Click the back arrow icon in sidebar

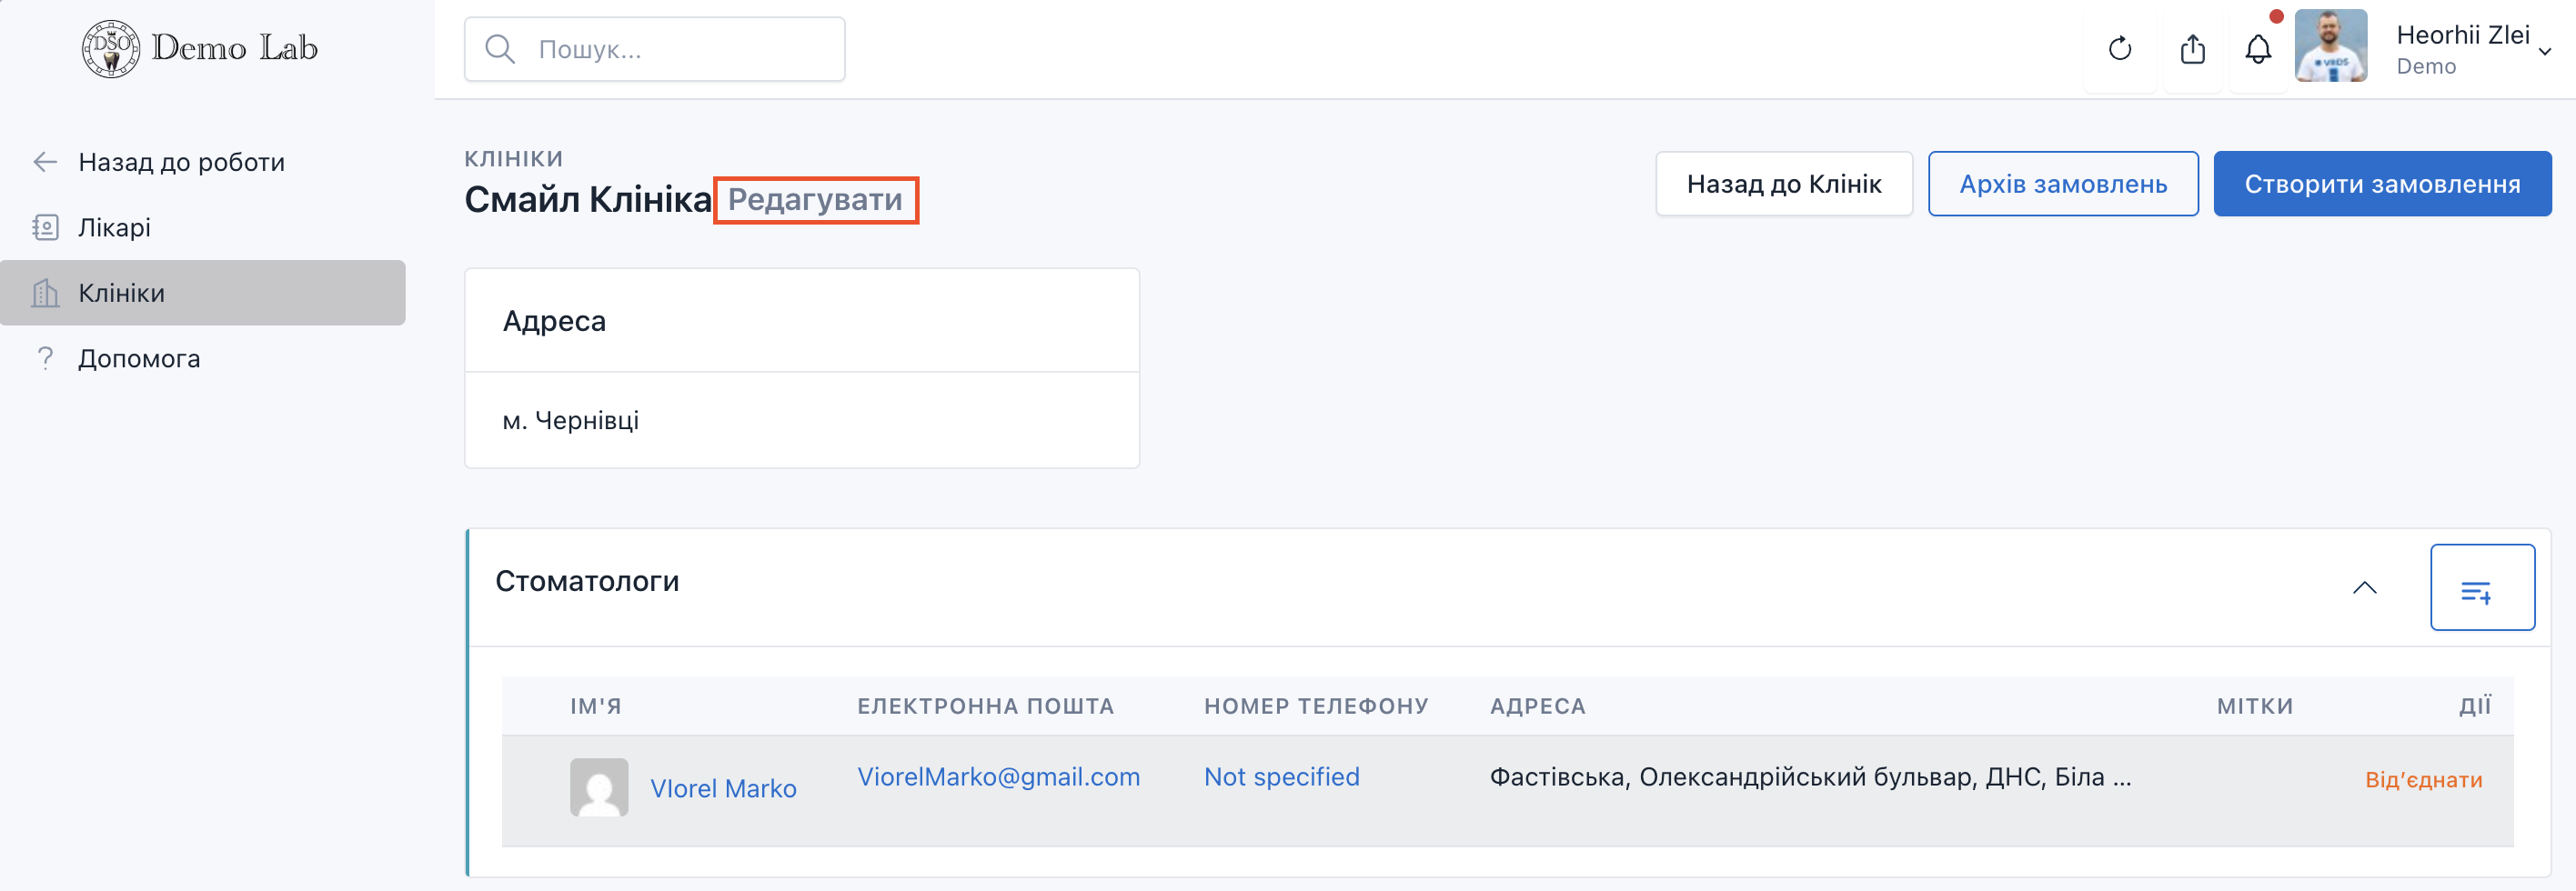point(45,162)
